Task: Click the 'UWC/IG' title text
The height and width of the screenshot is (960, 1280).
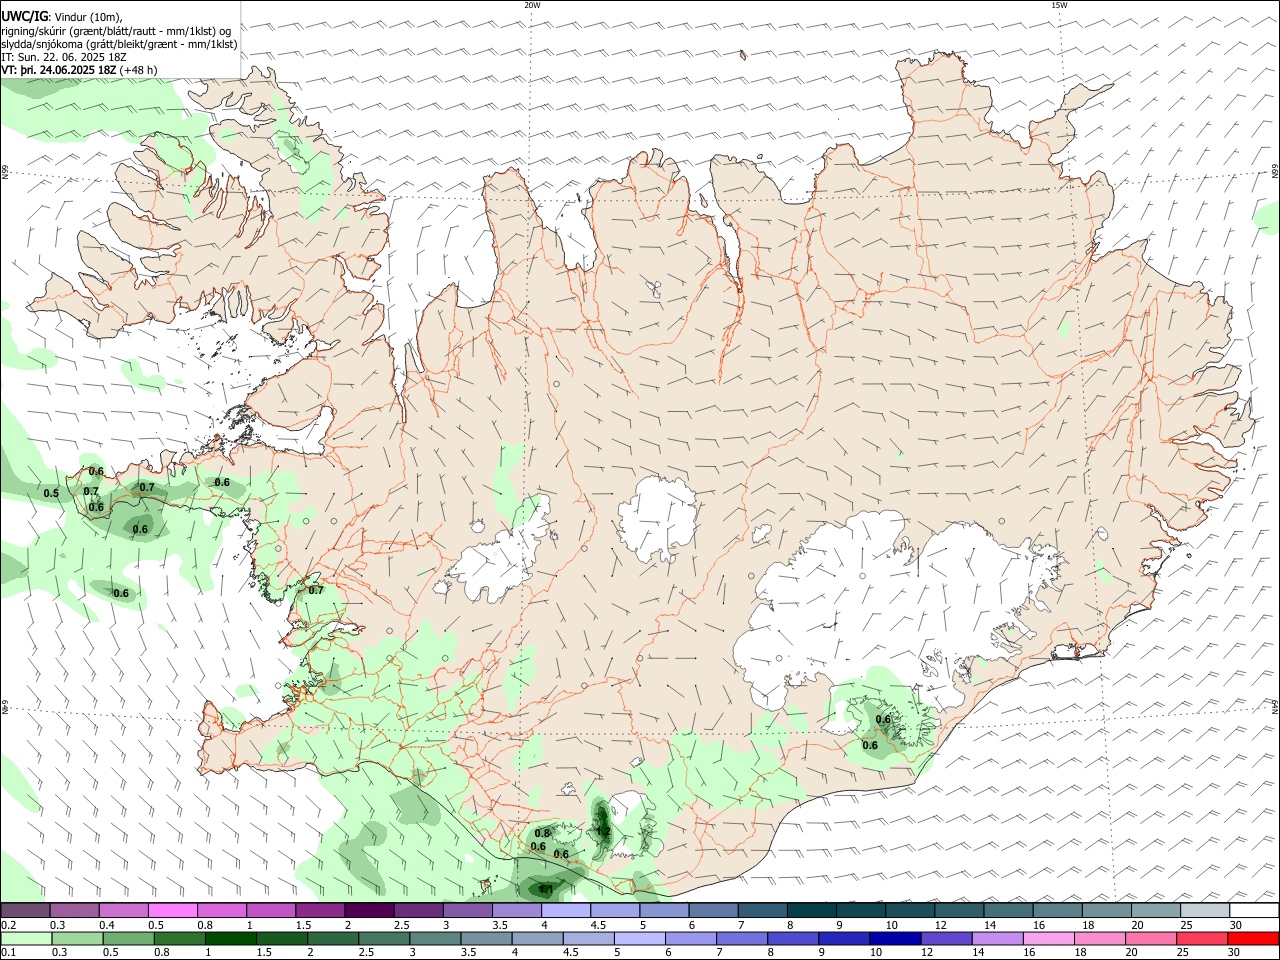Action: 24,16
